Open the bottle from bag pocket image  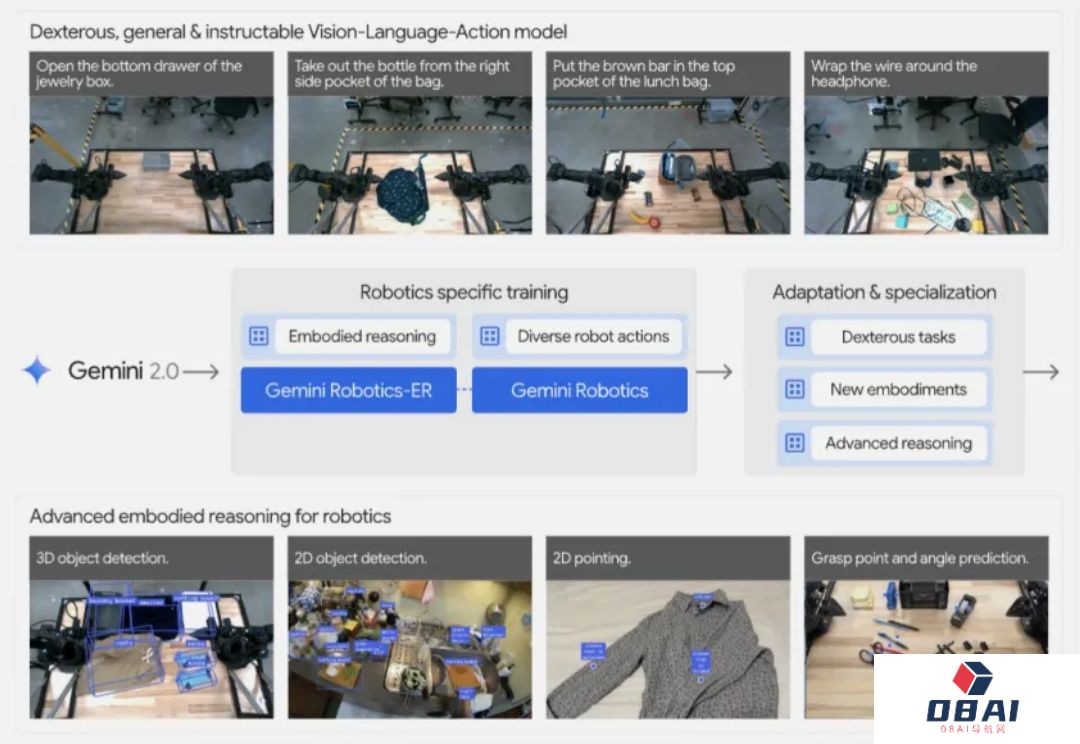coord(410,165)
